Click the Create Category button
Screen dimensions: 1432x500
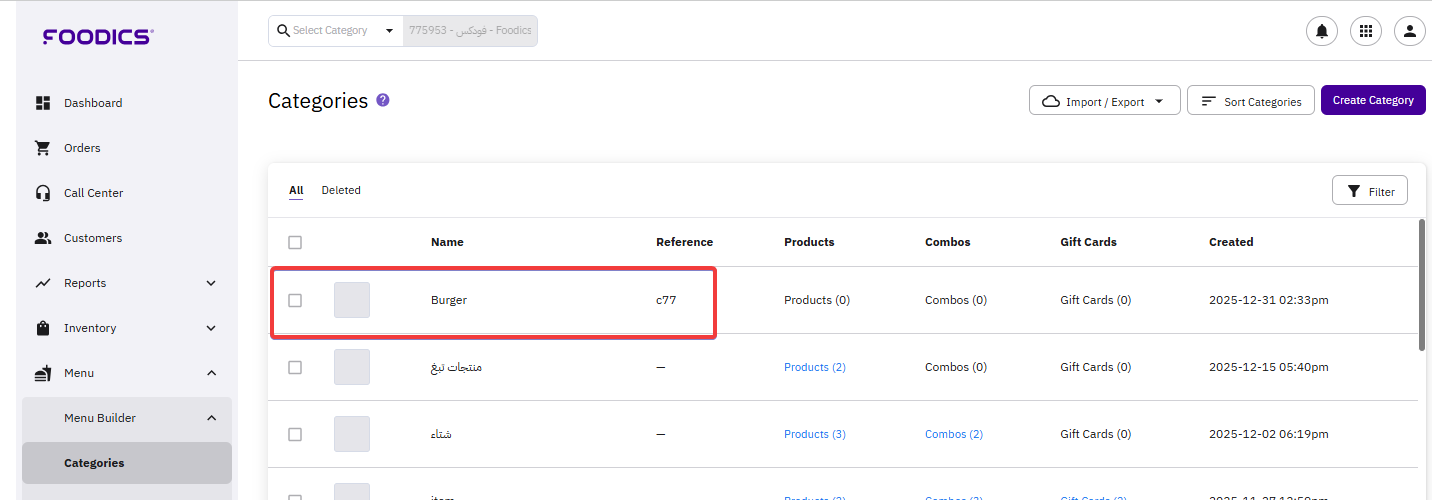[1372, 100]
